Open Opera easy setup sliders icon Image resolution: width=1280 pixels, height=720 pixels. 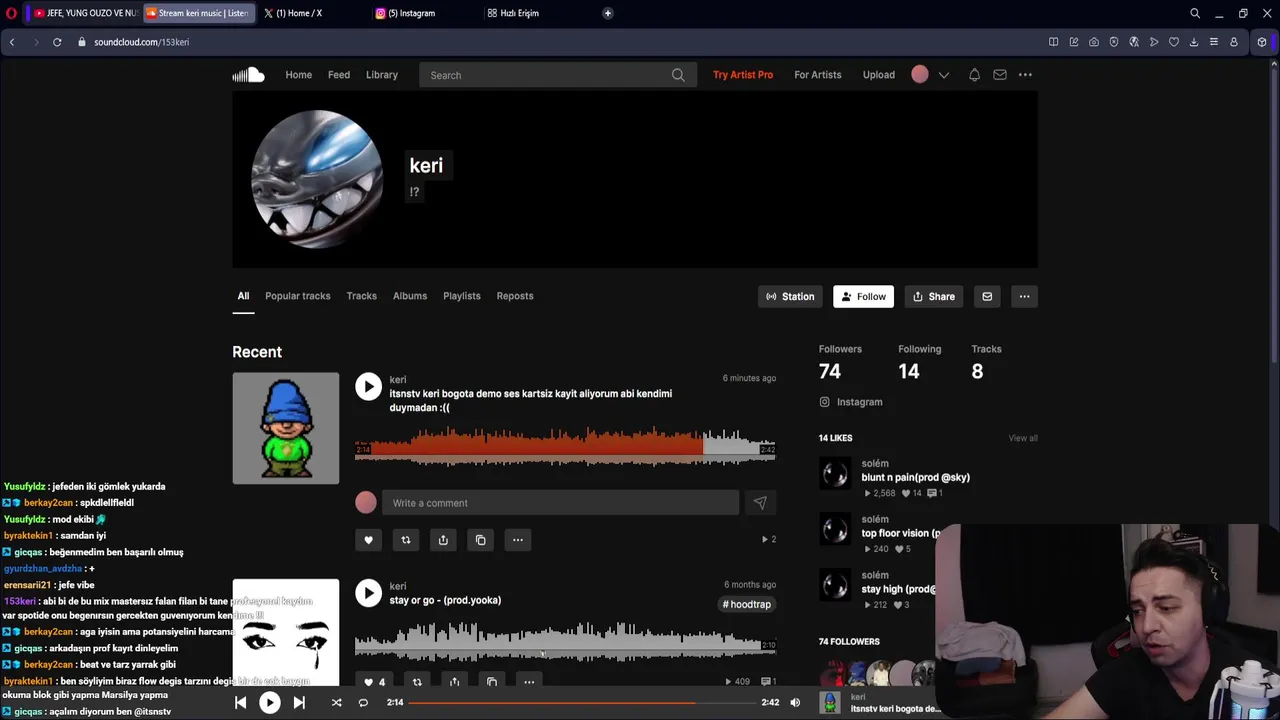[1214, 42]
